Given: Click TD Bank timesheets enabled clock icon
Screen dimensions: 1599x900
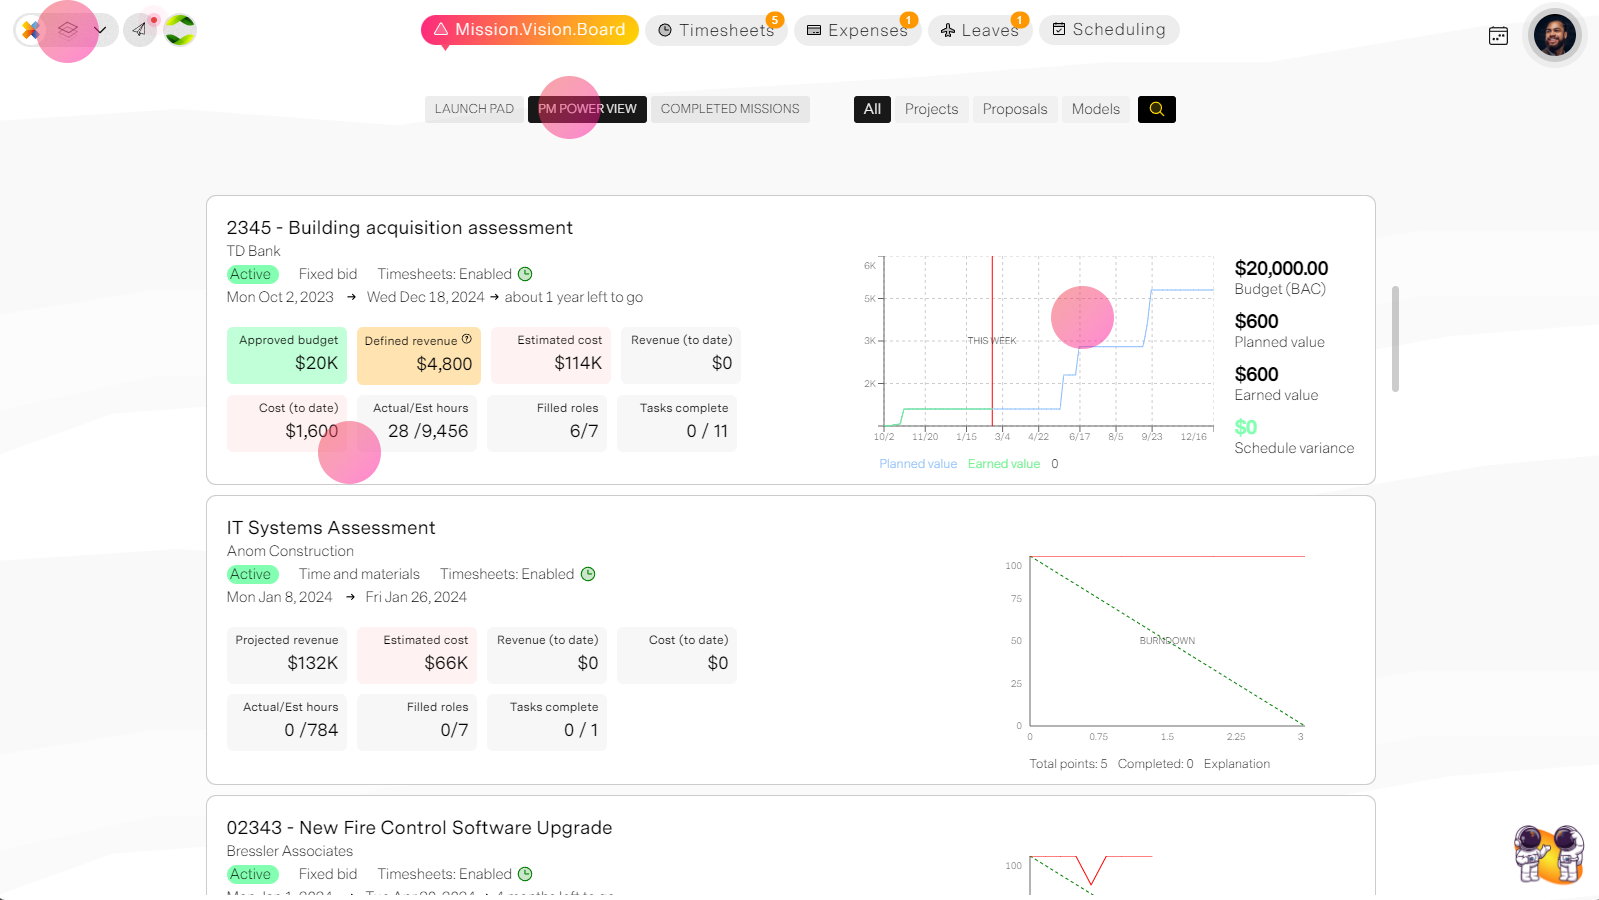Looking at the screenshot, I should [x=525, y=274].
